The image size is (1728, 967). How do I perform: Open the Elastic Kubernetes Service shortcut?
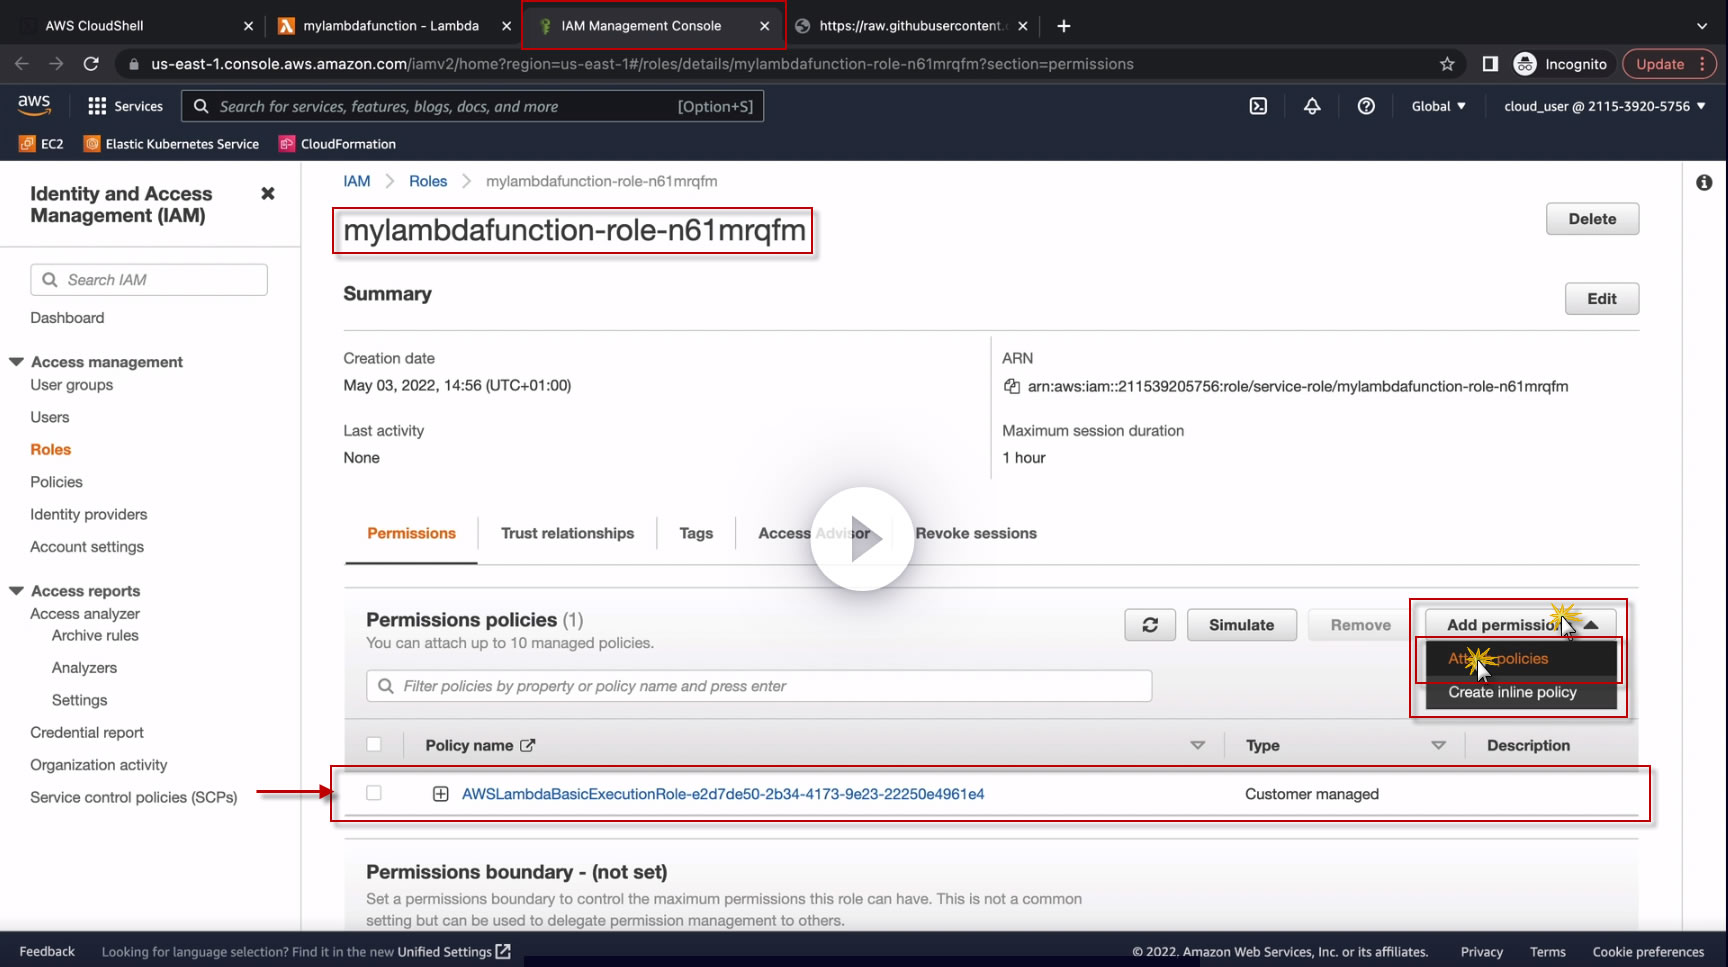171,144
